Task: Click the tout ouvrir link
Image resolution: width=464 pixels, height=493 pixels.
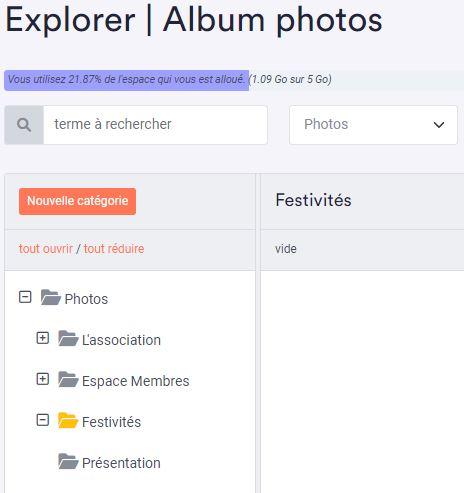Action: (x=46, y=249)
